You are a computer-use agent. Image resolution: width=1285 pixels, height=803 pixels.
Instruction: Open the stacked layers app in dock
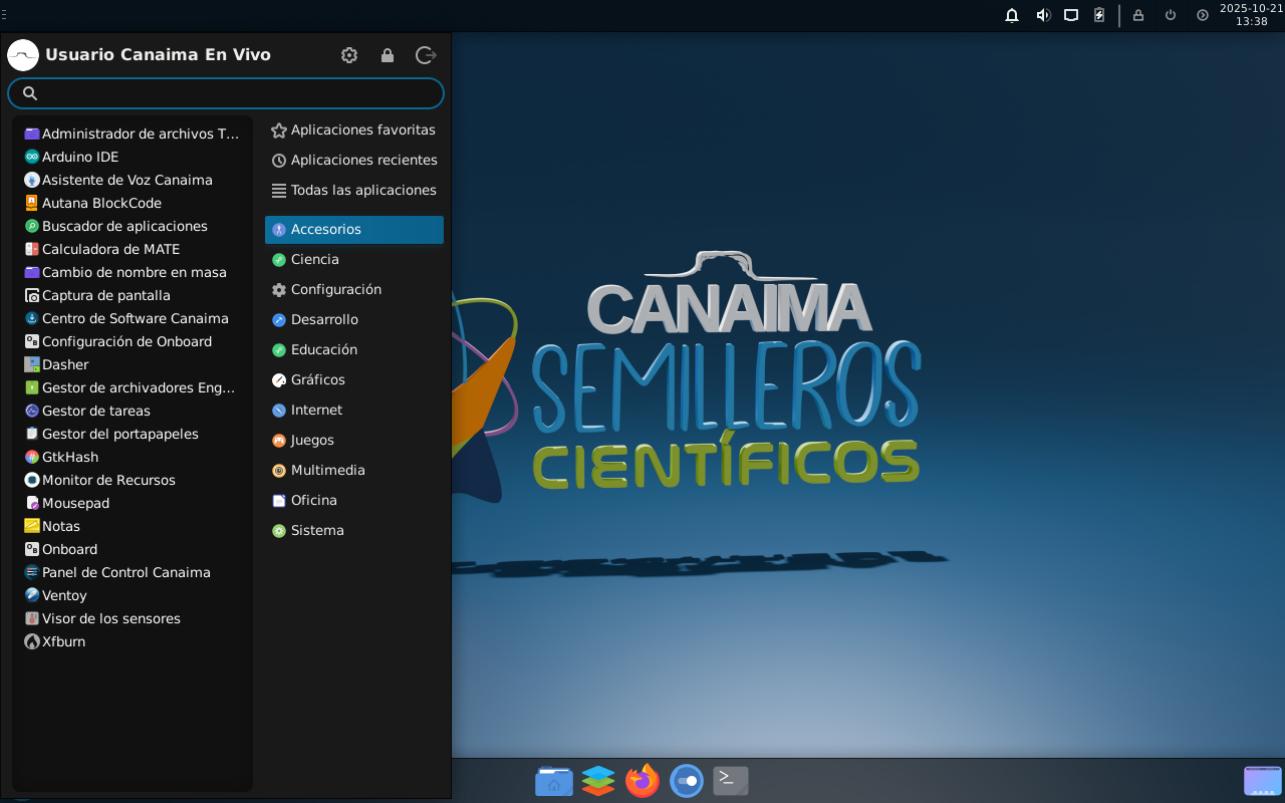[x=598, y=780]
